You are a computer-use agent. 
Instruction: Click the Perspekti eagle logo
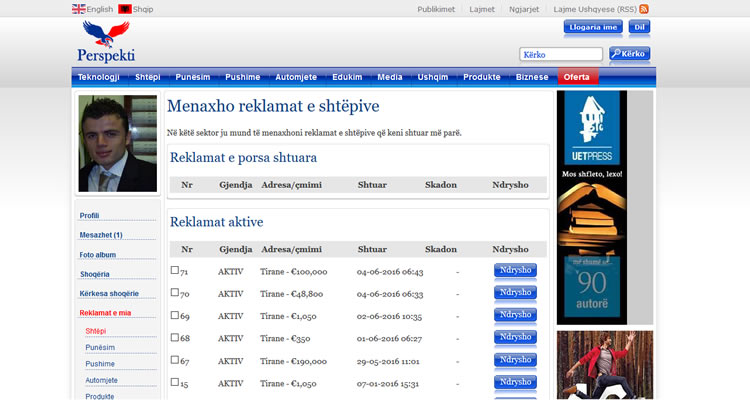(x=106, y=42)
